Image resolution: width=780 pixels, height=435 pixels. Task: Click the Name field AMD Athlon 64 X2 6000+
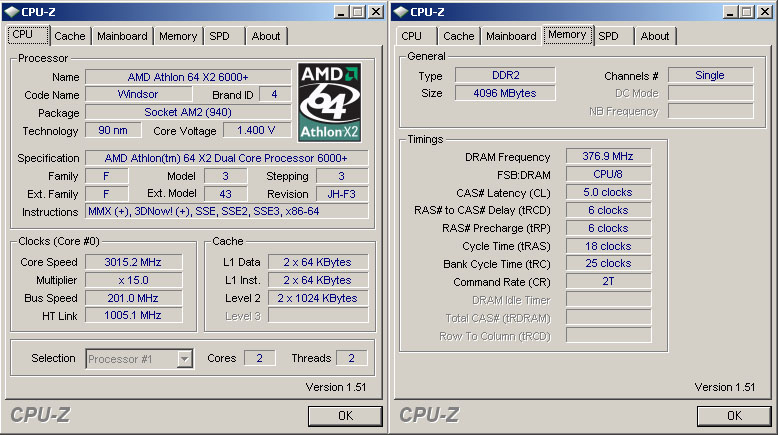[188, 77]
